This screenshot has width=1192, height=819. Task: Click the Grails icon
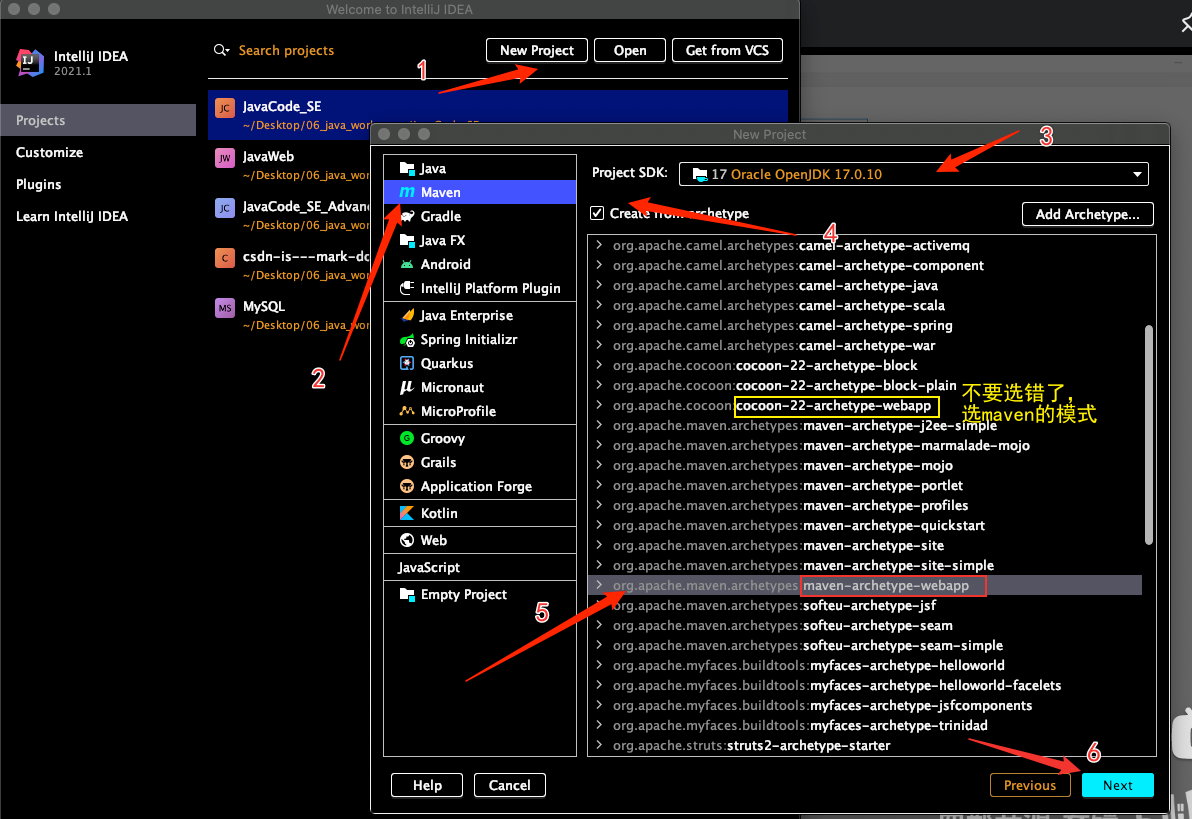[x=407, y=462]
